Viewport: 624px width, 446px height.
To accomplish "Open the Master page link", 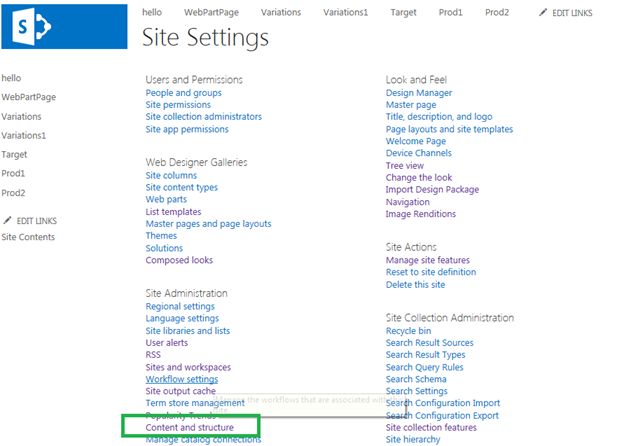I will click(412, 105).
